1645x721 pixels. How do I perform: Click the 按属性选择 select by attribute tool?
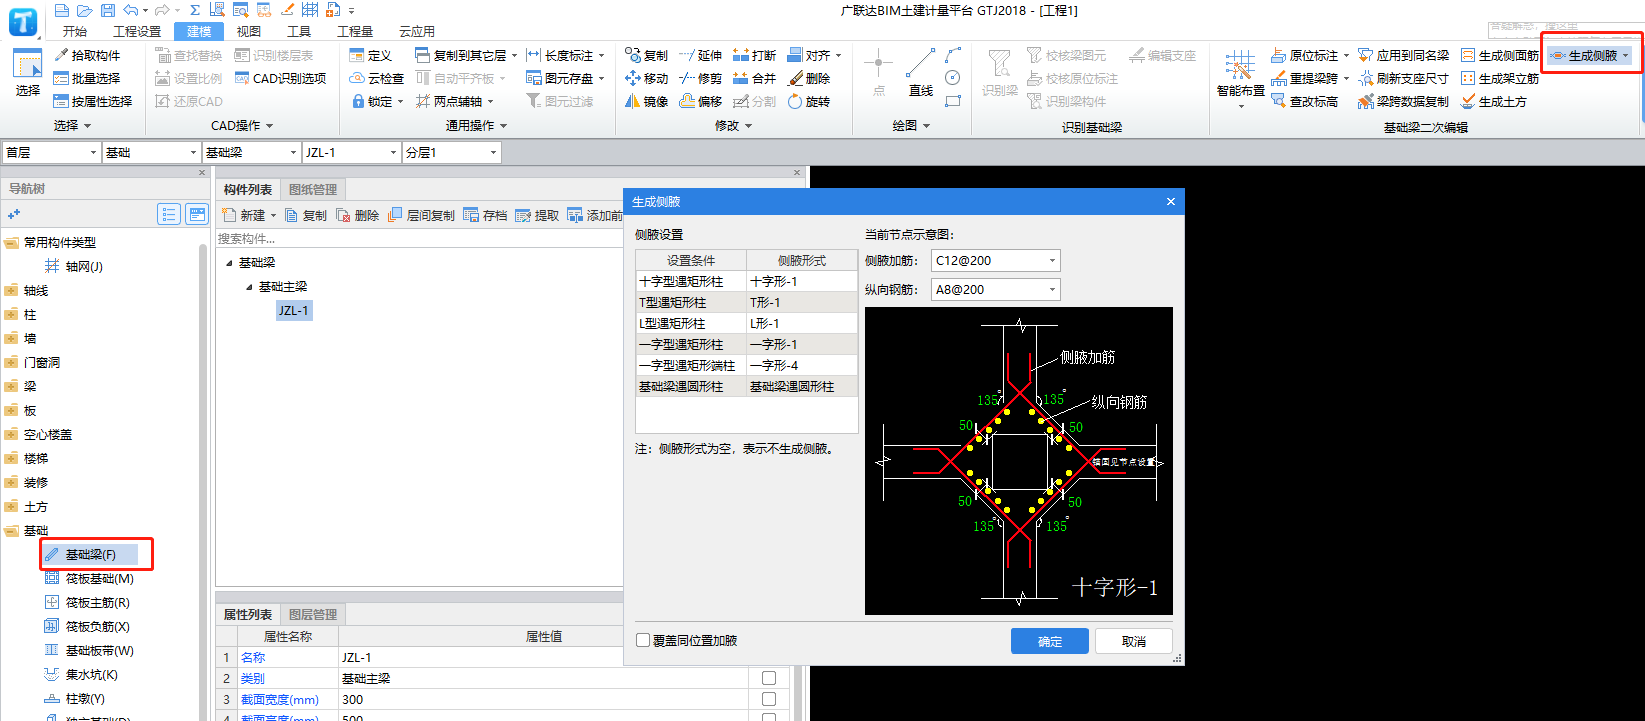click(94, 101)
